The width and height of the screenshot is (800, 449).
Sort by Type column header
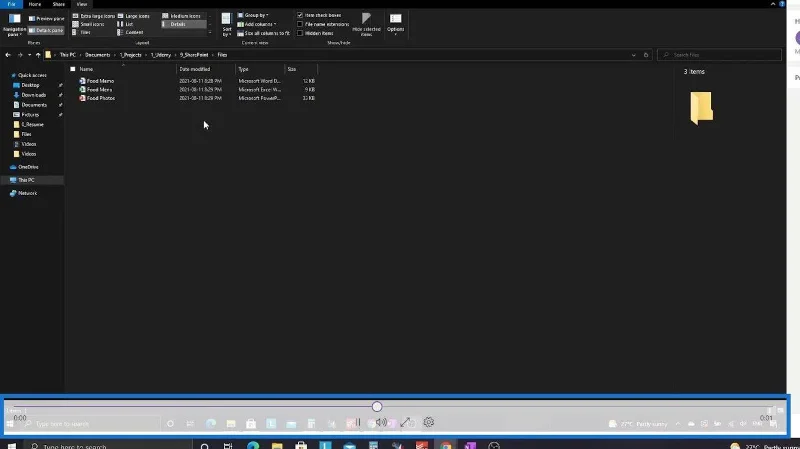point(260,69)
